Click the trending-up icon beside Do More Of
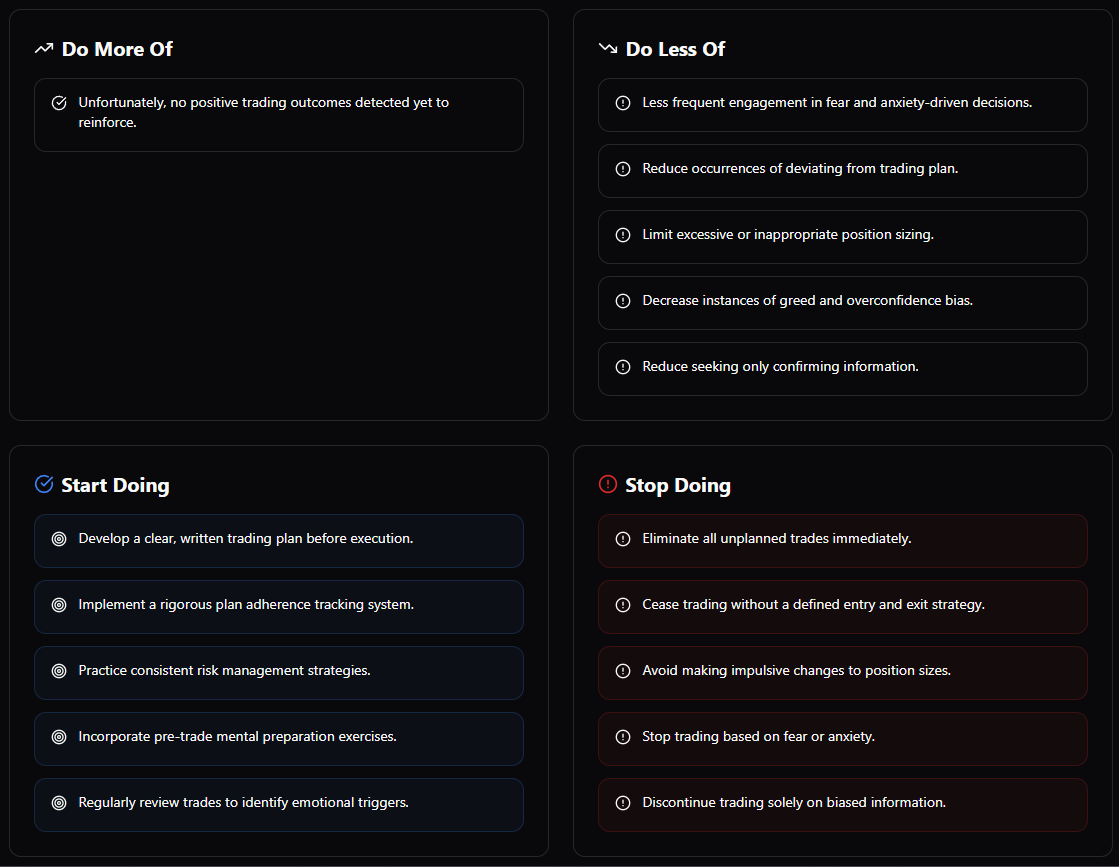Viewport: 1119px width, 867px height. coord(44,49)
